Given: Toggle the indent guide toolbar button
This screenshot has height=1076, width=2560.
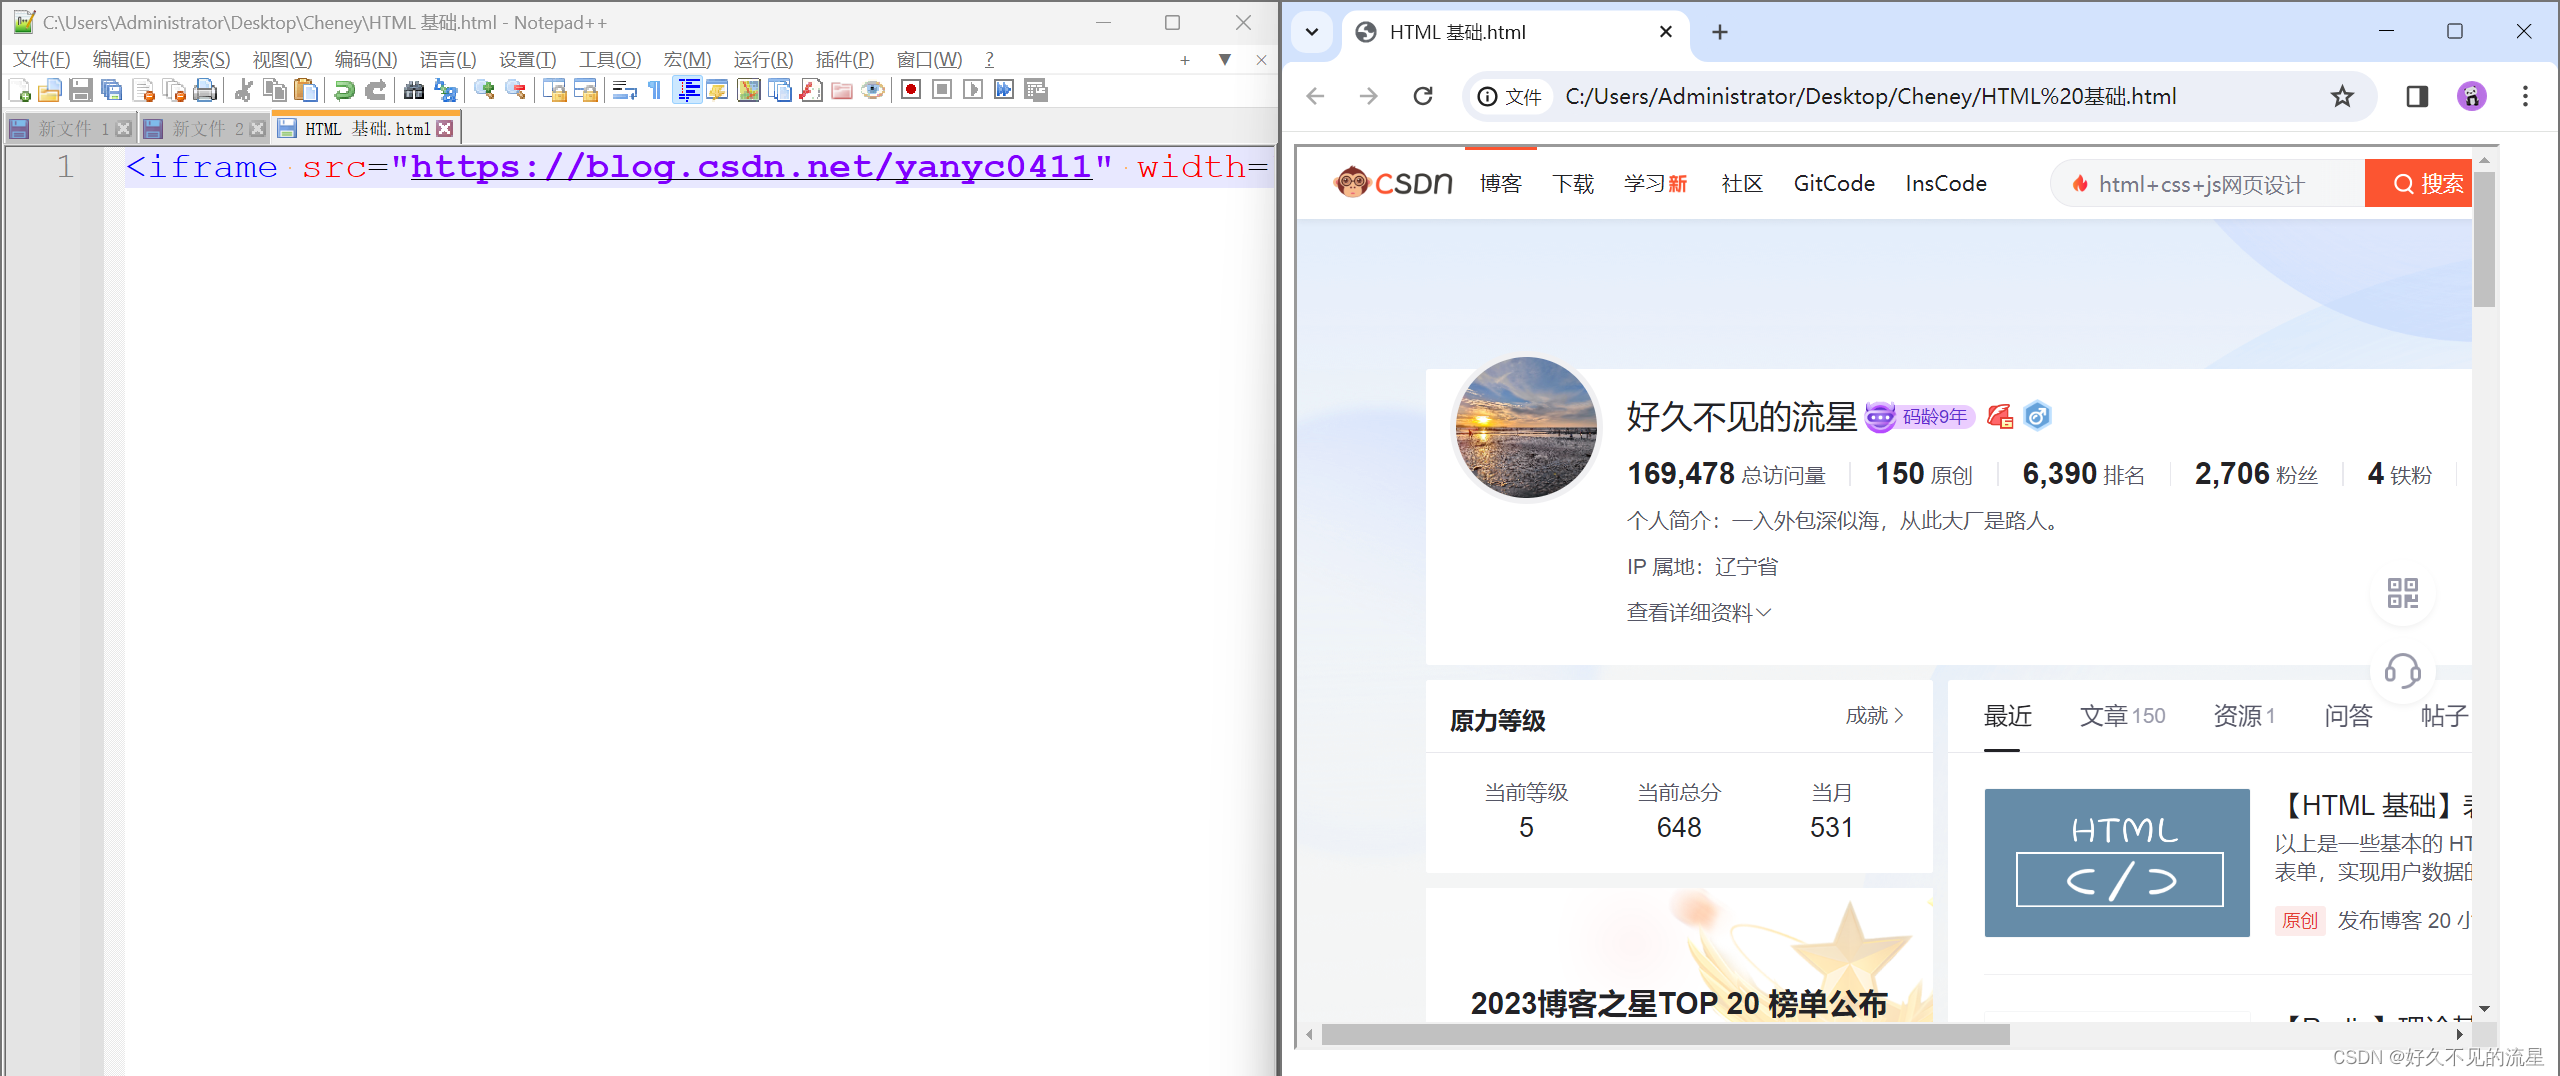Looking at the screenshot, I should pyautogui.click(x=687, y=91).
